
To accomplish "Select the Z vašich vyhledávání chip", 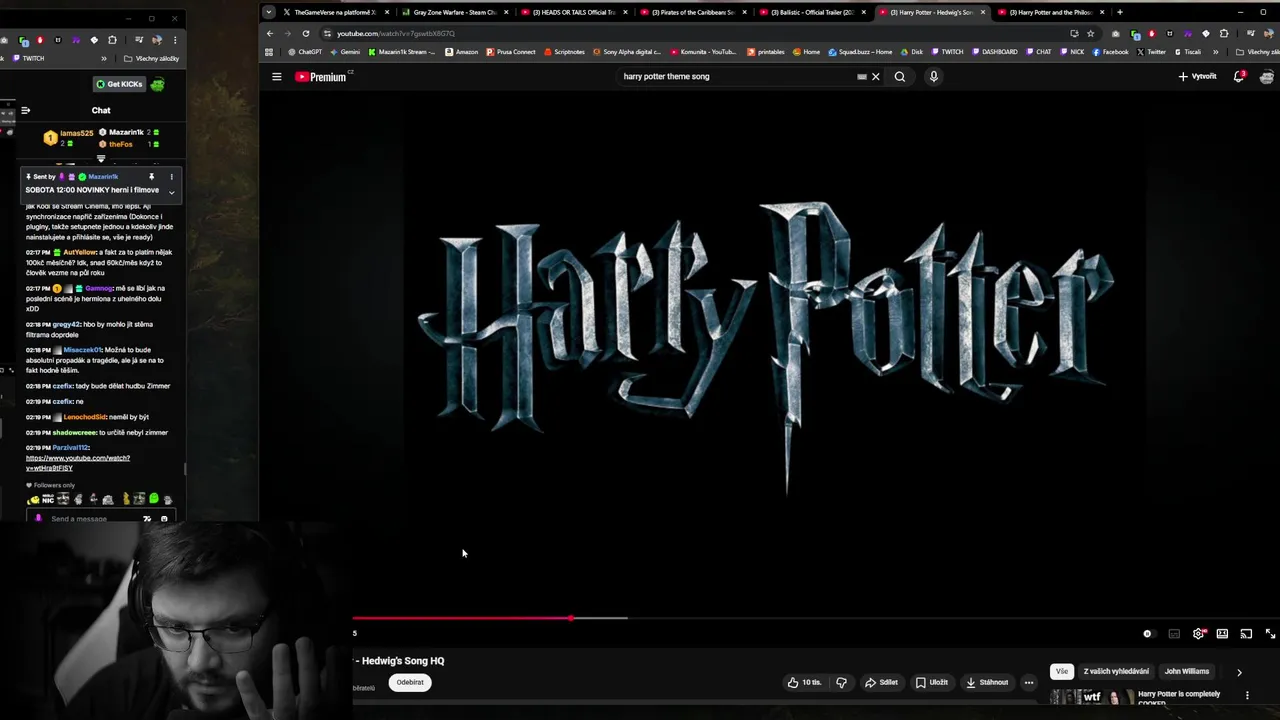I will (1116, 672).
